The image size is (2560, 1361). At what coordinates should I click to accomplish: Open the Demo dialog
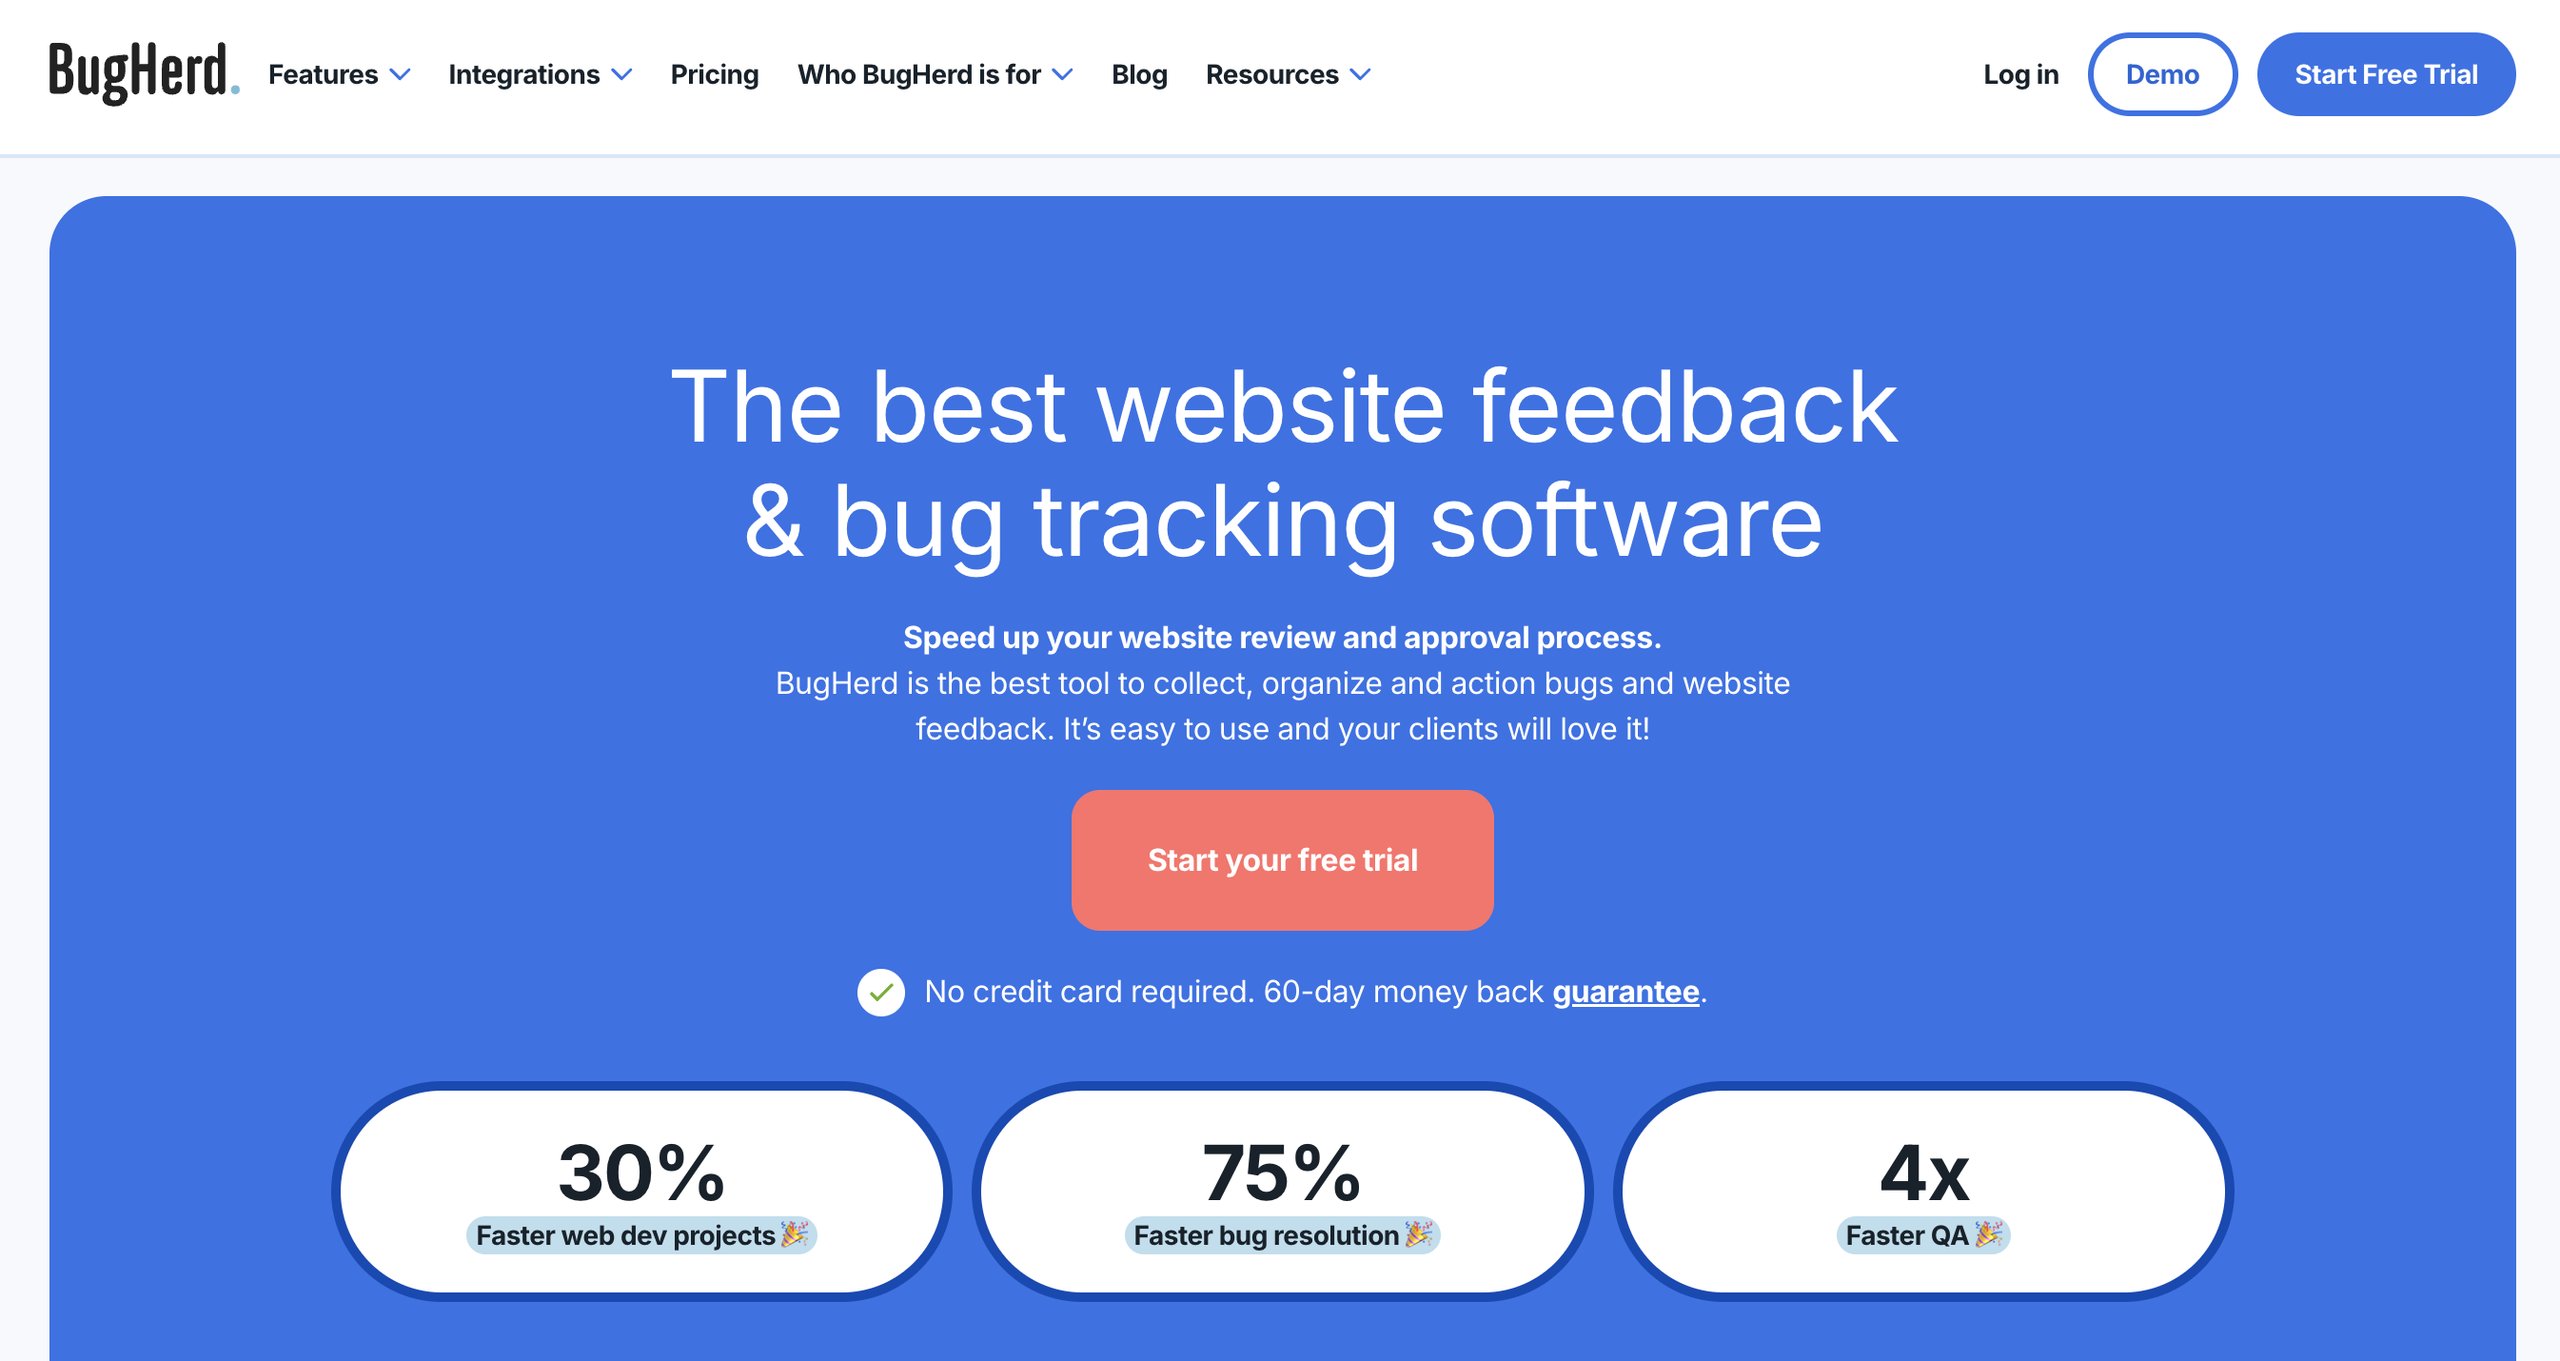coord(2162,74)
